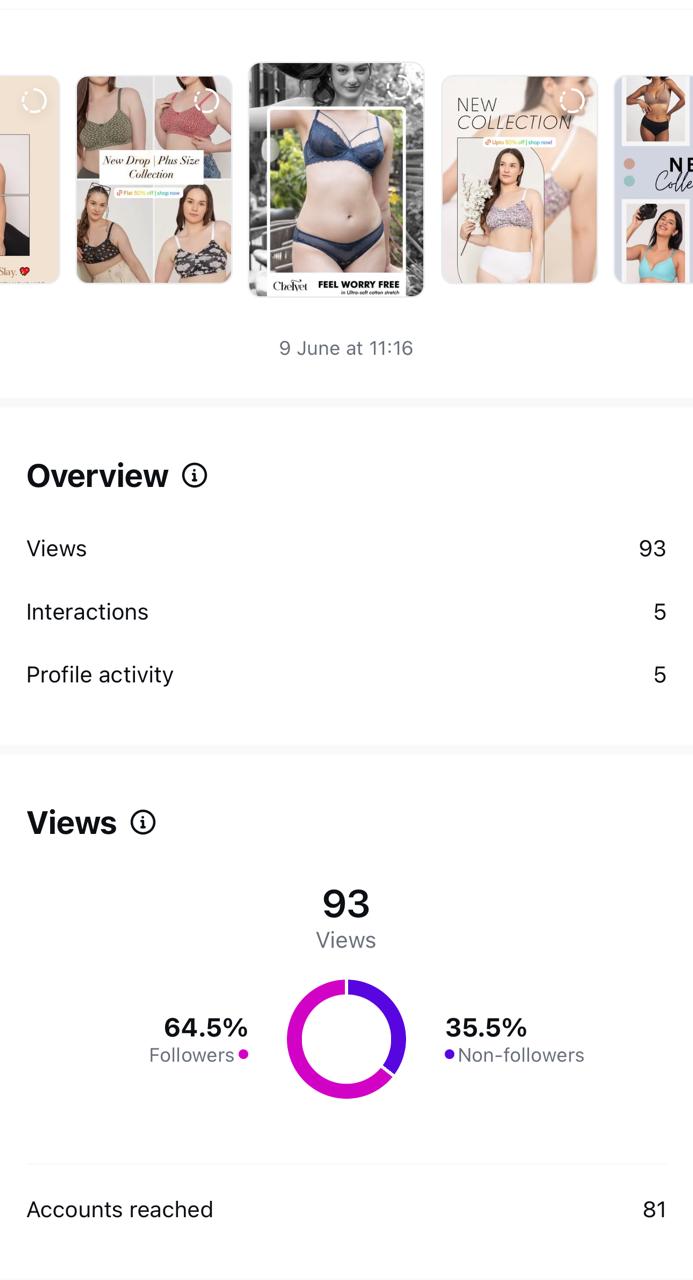This screenshot has height=1280, width=693.
Task: Tap progress ring on New Collection story
Action: [572, 101]
